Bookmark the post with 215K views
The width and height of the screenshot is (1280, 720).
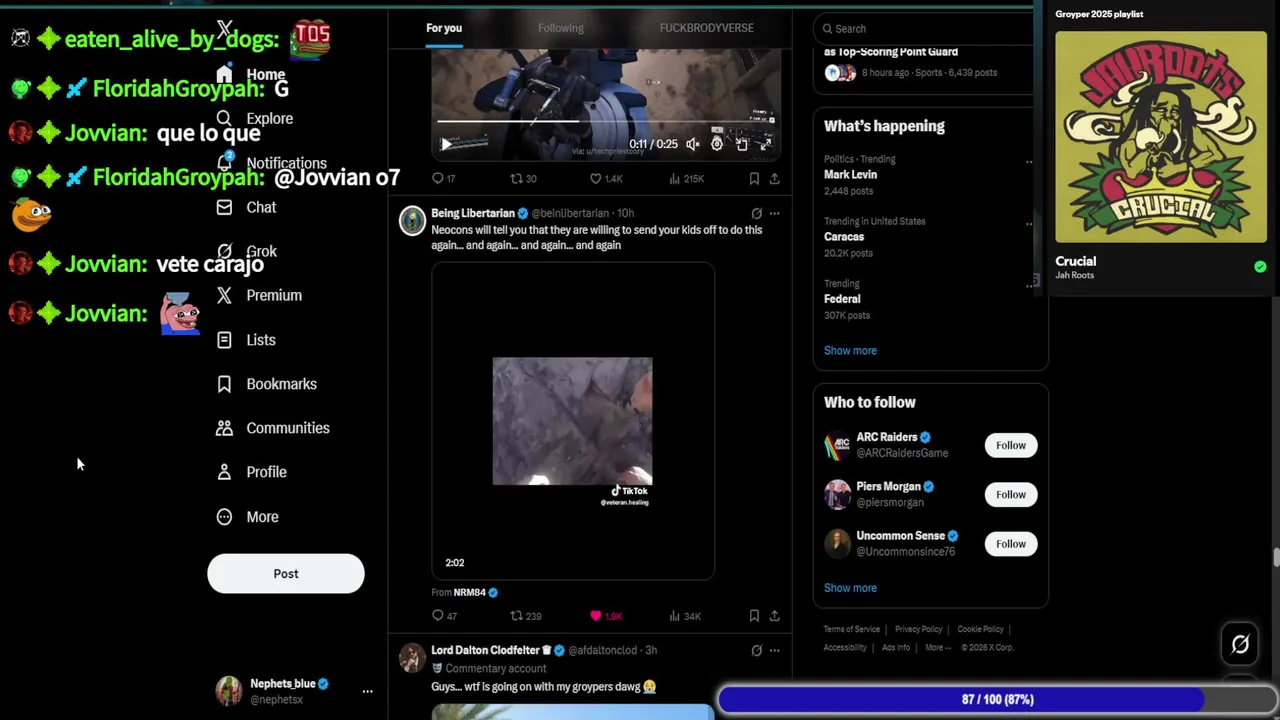(x=754, y=179)
